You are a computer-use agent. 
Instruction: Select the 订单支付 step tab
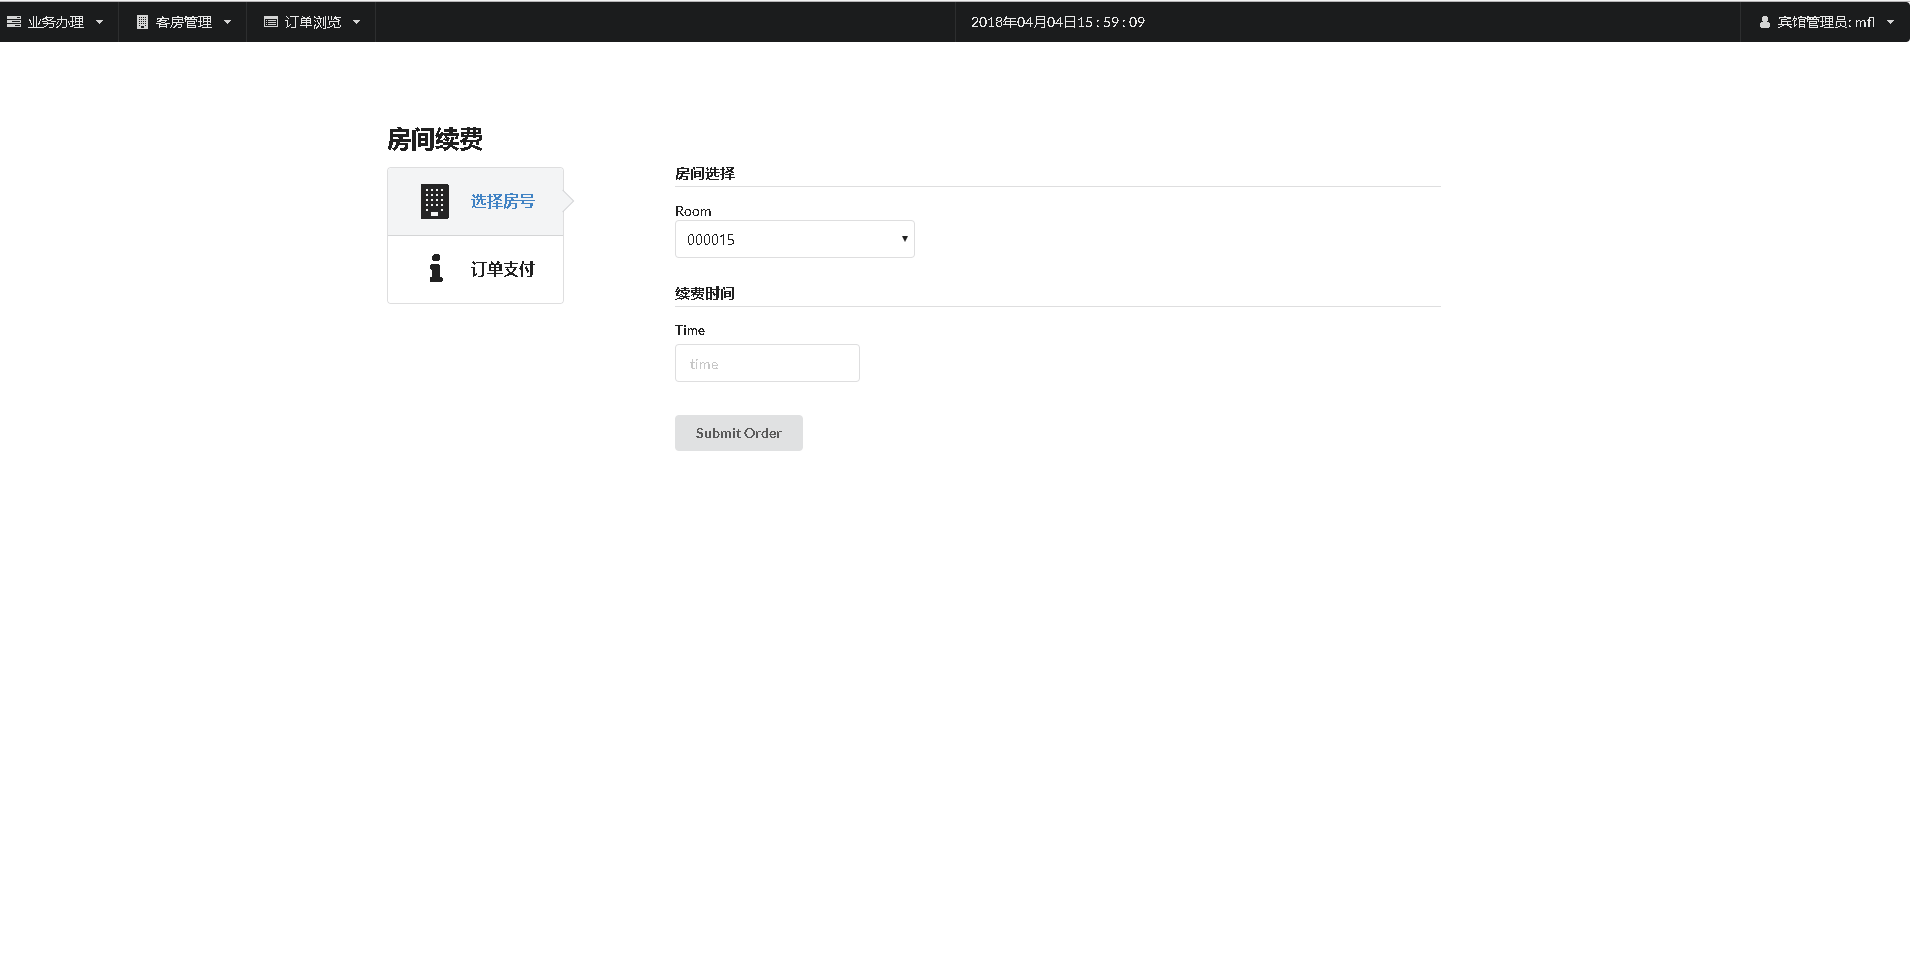pos(475,269)
